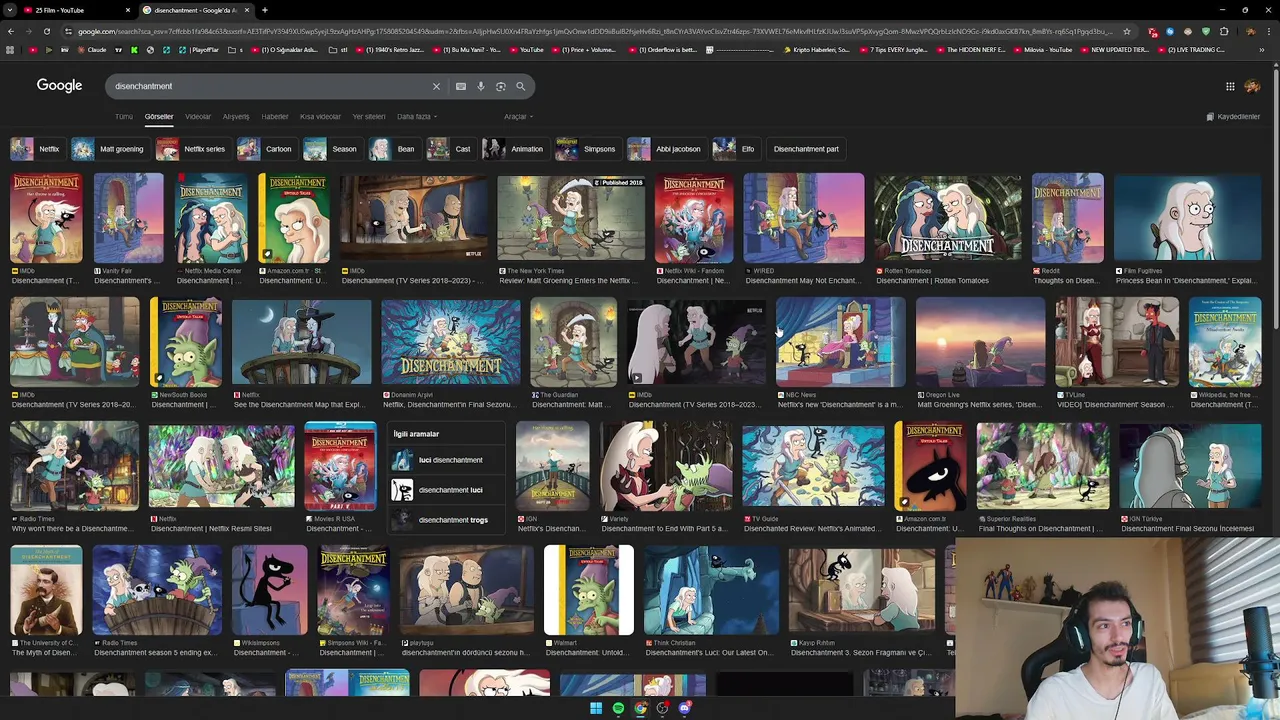Screen dimensions: 1280x720
Task: Filter images by Matt groening chip
Action: [x=109, y=149]
